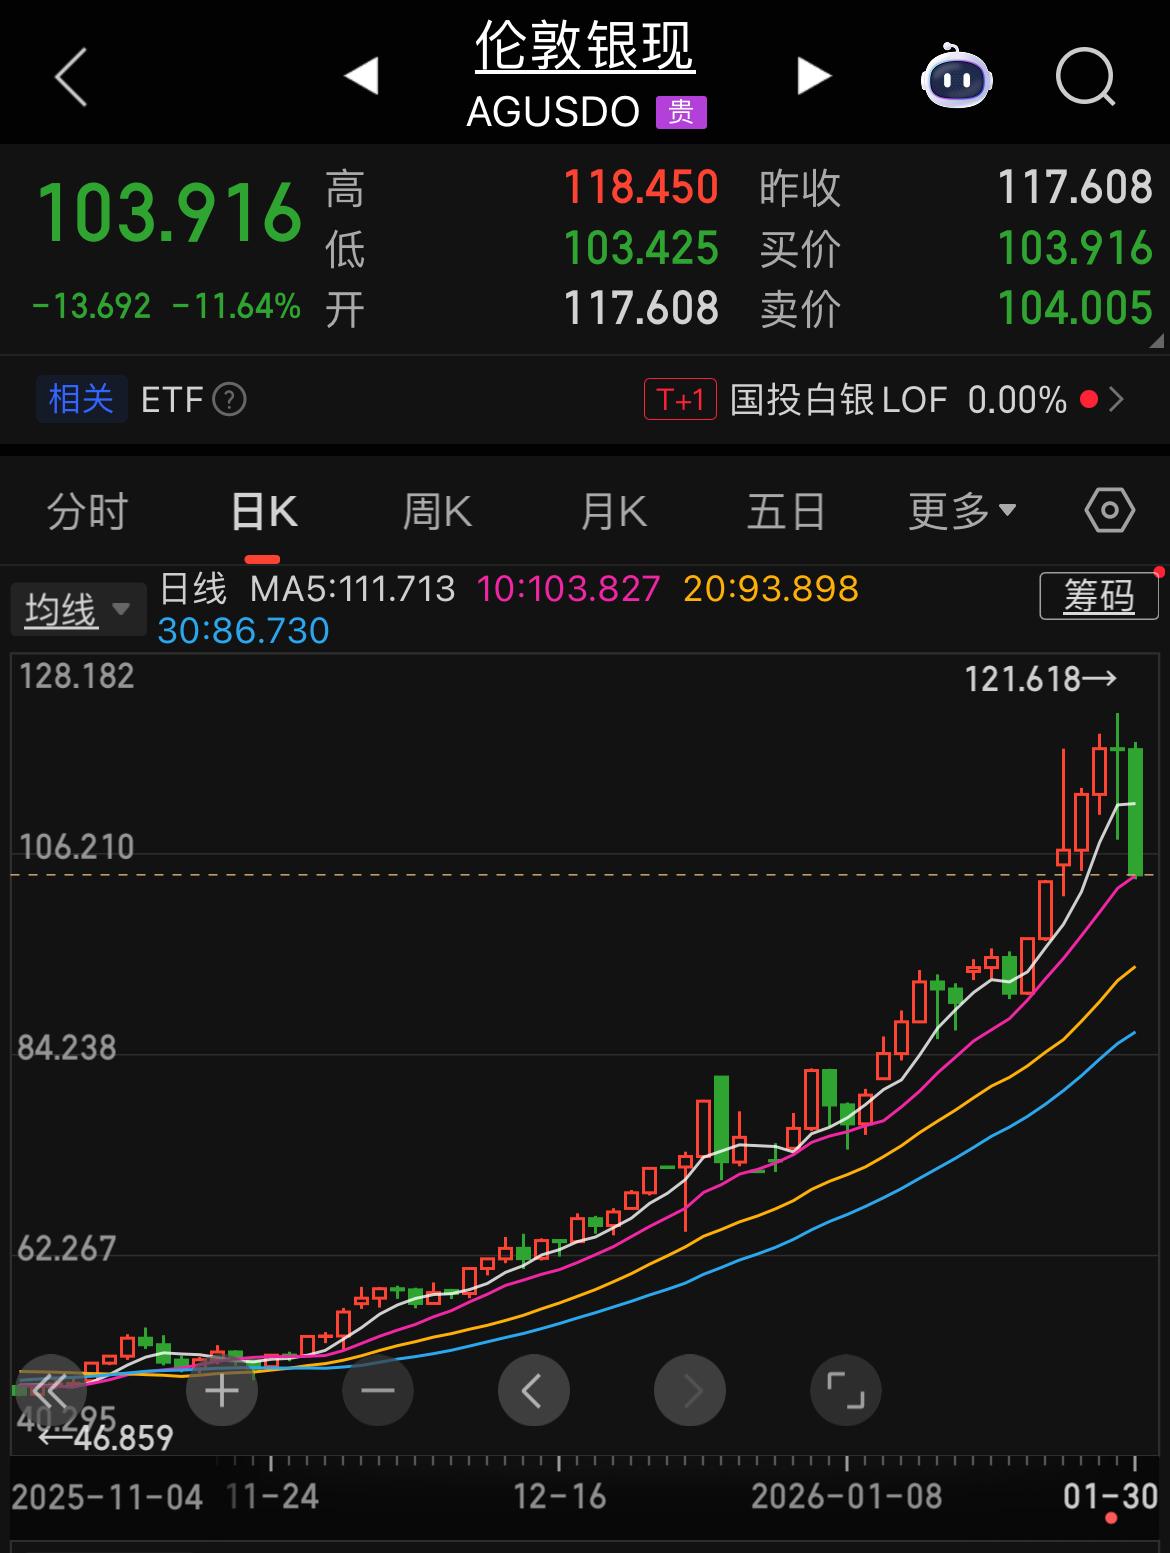Pan chart left using the left chevron control
The height and width of the screenshot is (1553, 1170).
[x=534, y=1390]
